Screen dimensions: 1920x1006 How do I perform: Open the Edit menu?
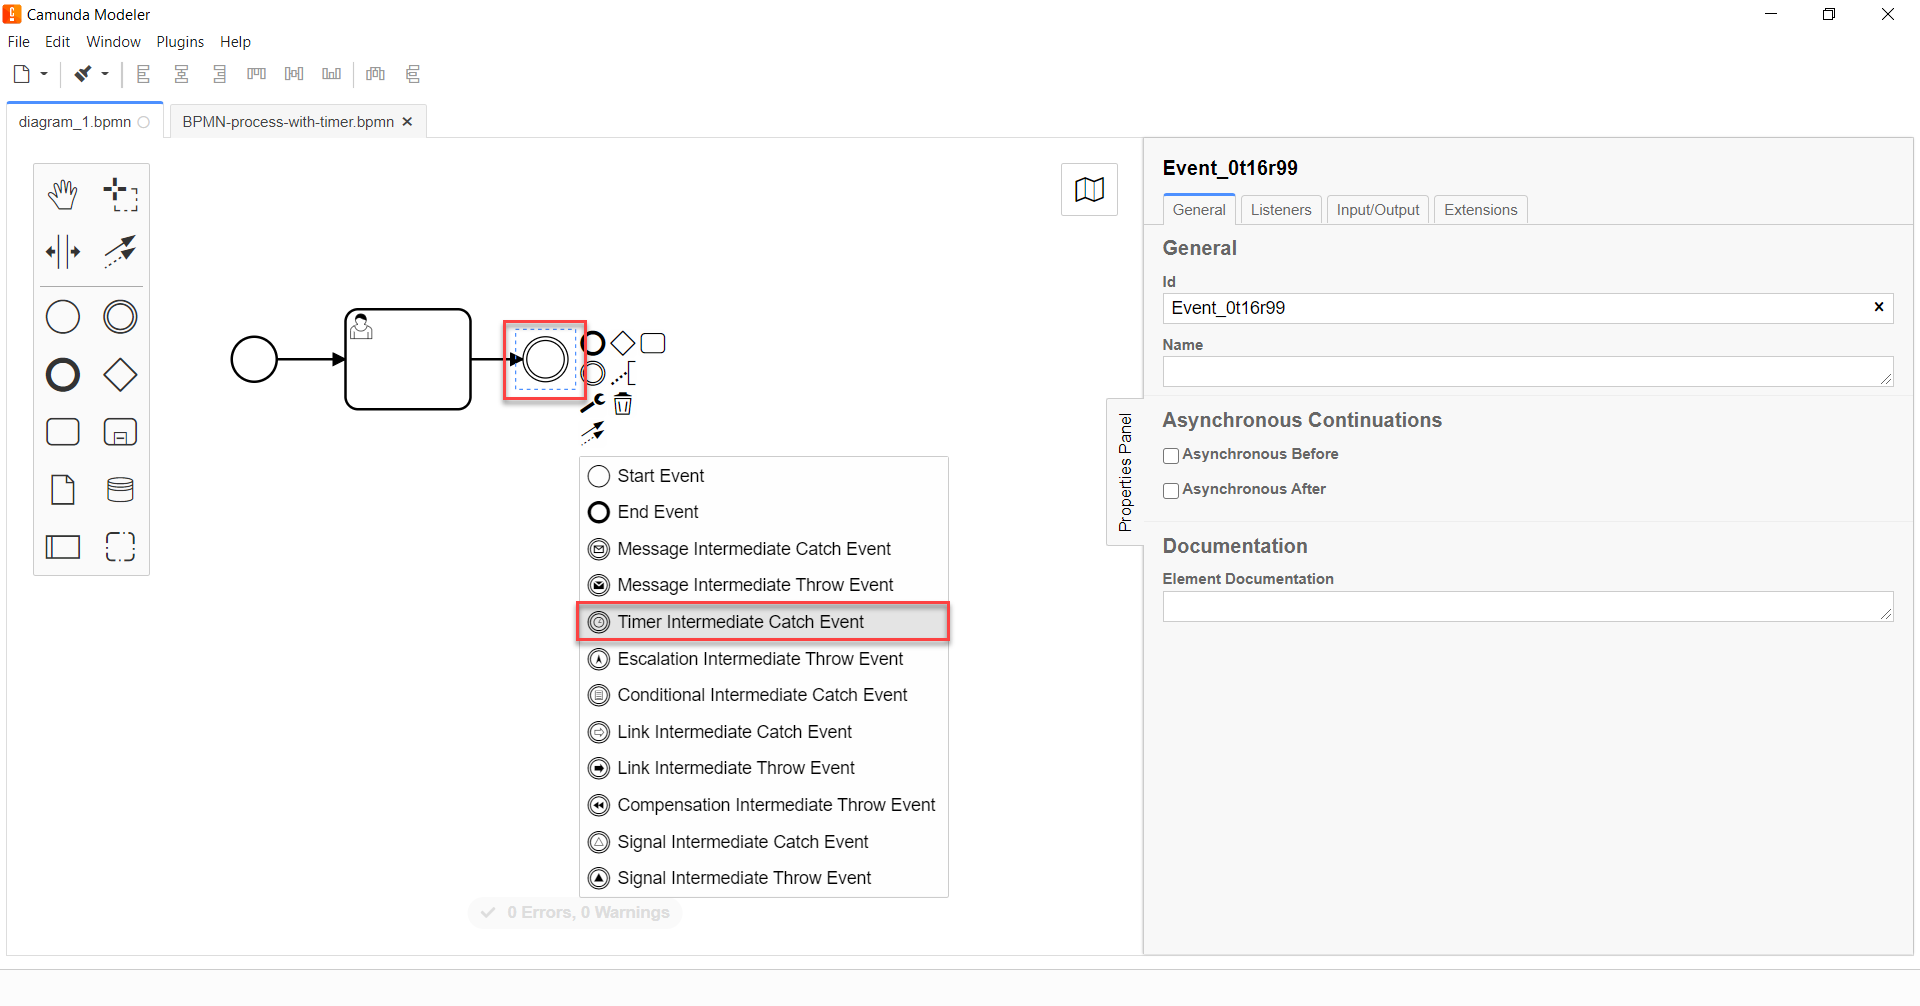click(x=58, y=42)
